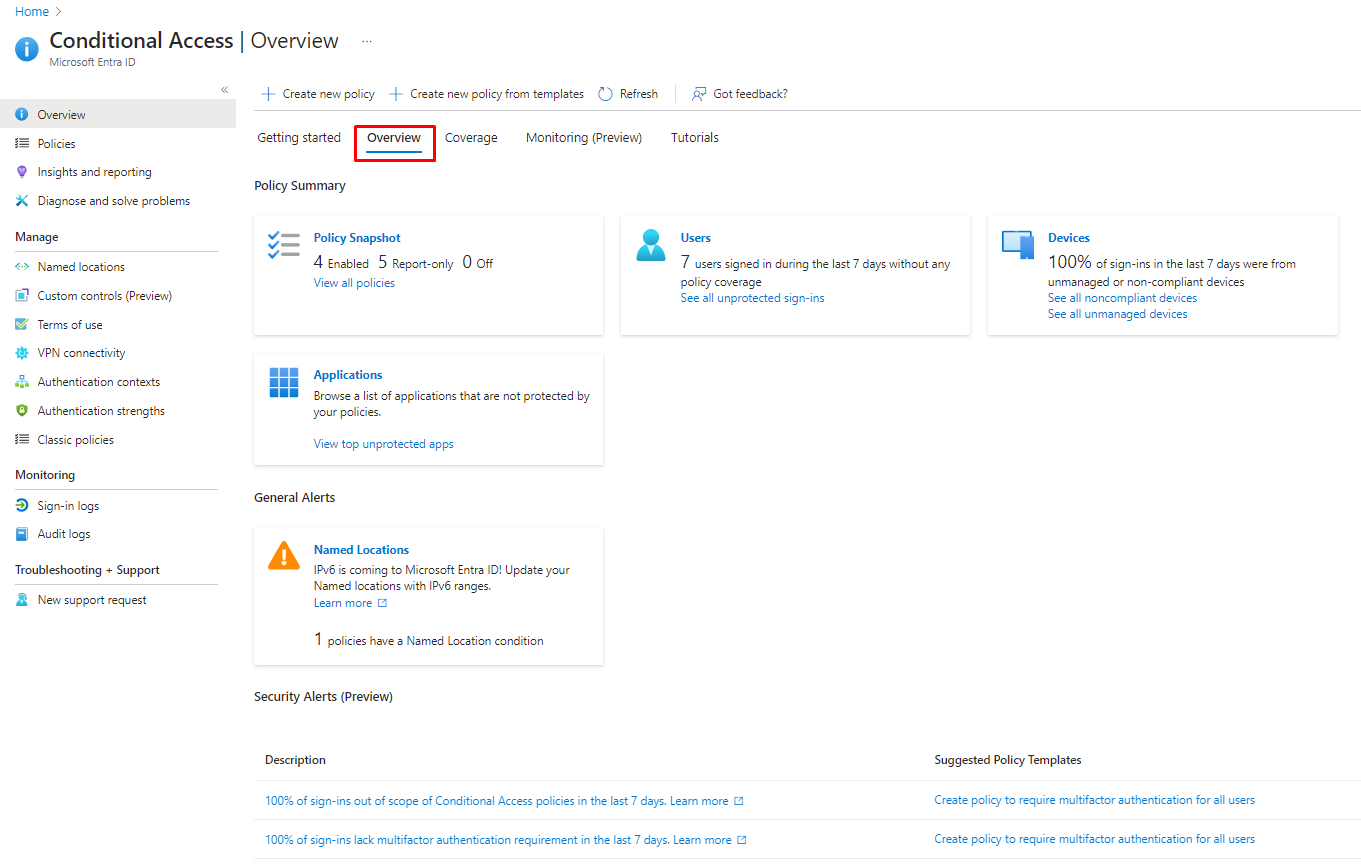Click the Applications grid icon
1361x868 pixels.
tap(284, 382)
